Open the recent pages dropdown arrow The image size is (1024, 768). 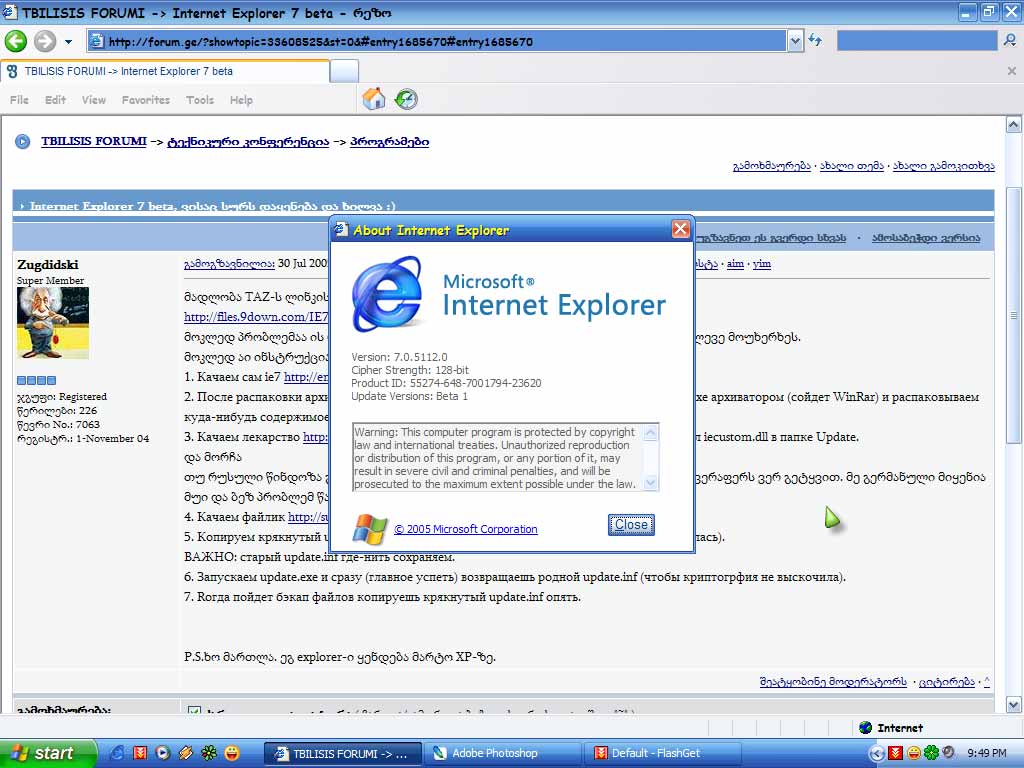coord(69,42)
